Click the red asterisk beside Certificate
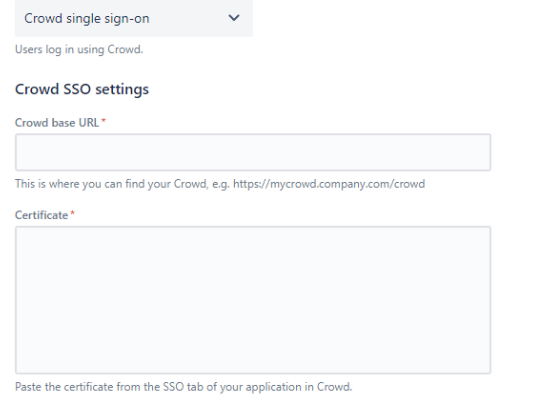 click(73, 213)
